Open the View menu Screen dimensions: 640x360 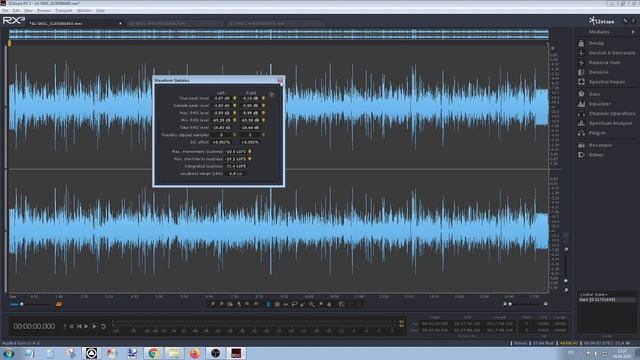tap(28, 11)
